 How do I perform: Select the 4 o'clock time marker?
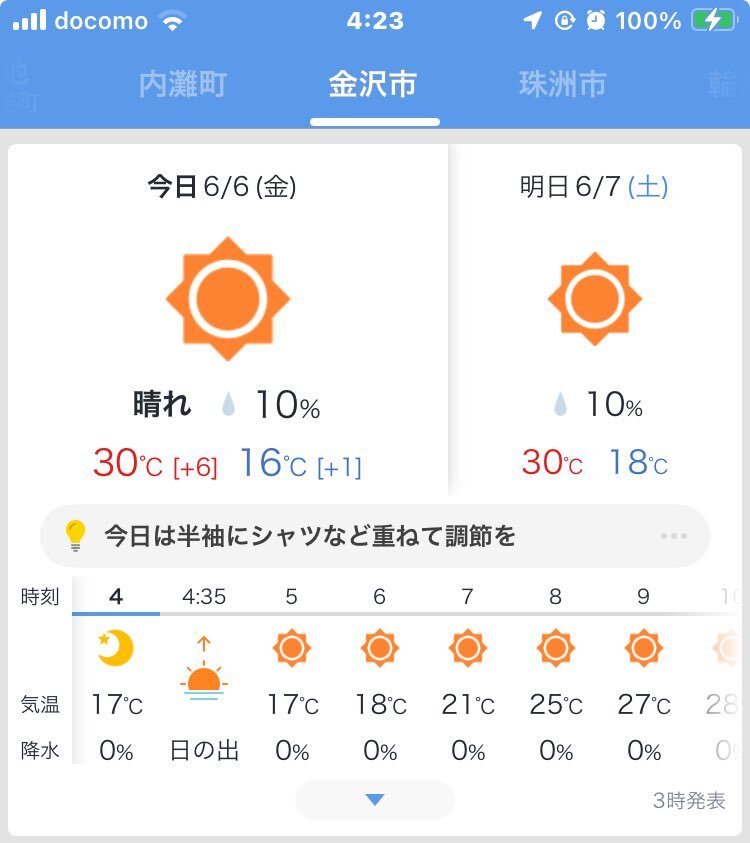point(116,597)
